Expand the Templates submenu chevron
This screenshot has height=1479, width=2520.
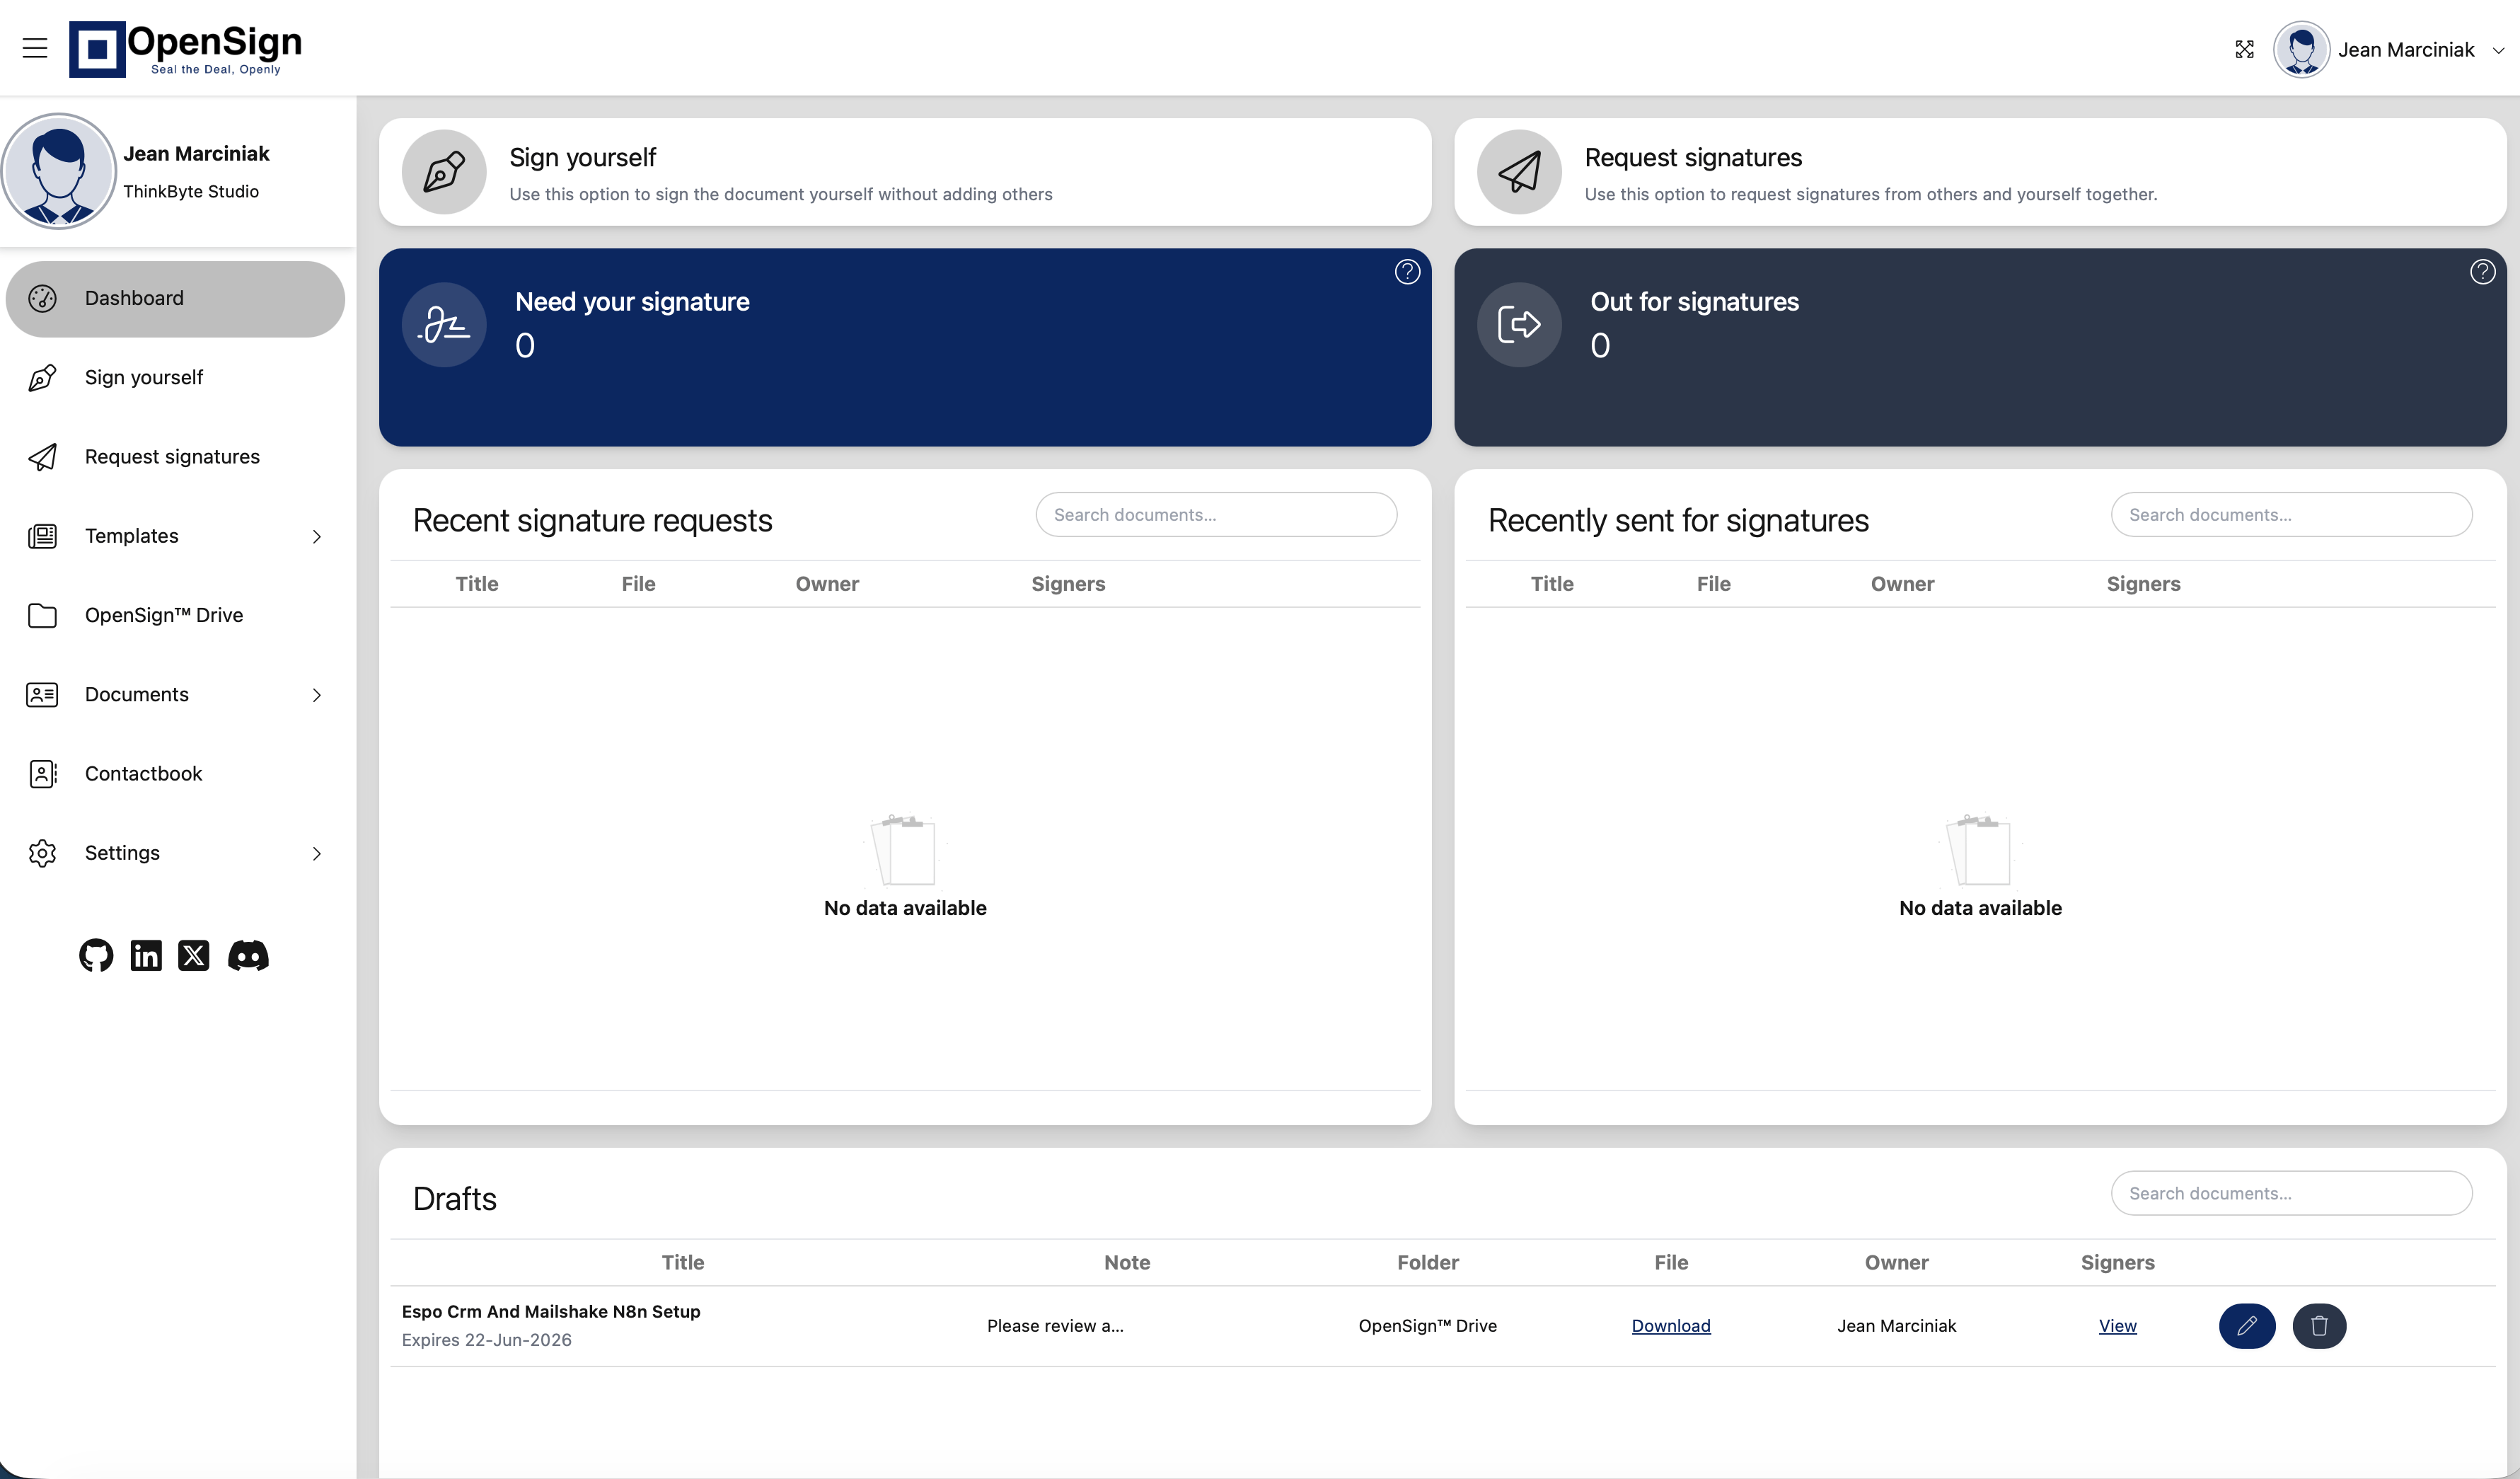pos(317,537)
